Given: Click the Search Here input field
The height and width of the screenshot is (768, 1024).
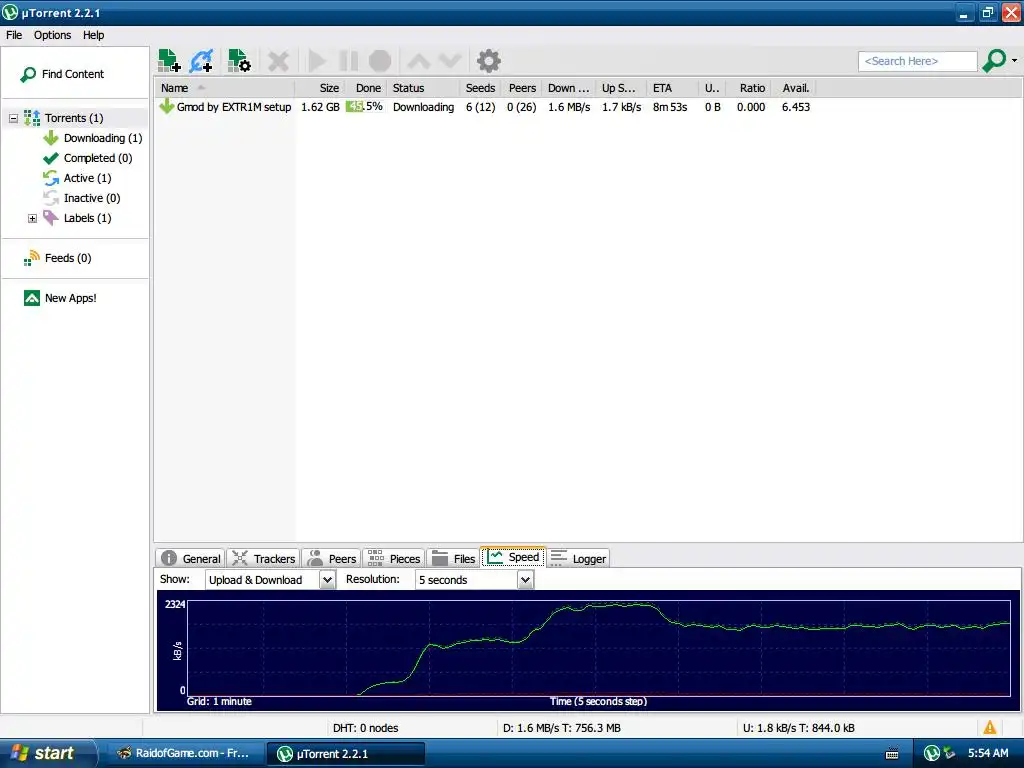Looking at the screenshot, I should 918,61.
